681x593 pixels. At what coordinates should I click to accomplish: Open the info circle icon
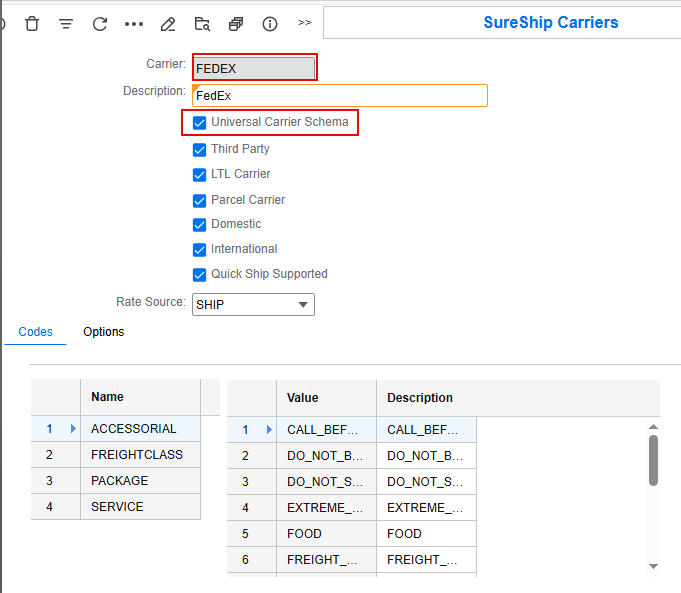pos(270,23)
